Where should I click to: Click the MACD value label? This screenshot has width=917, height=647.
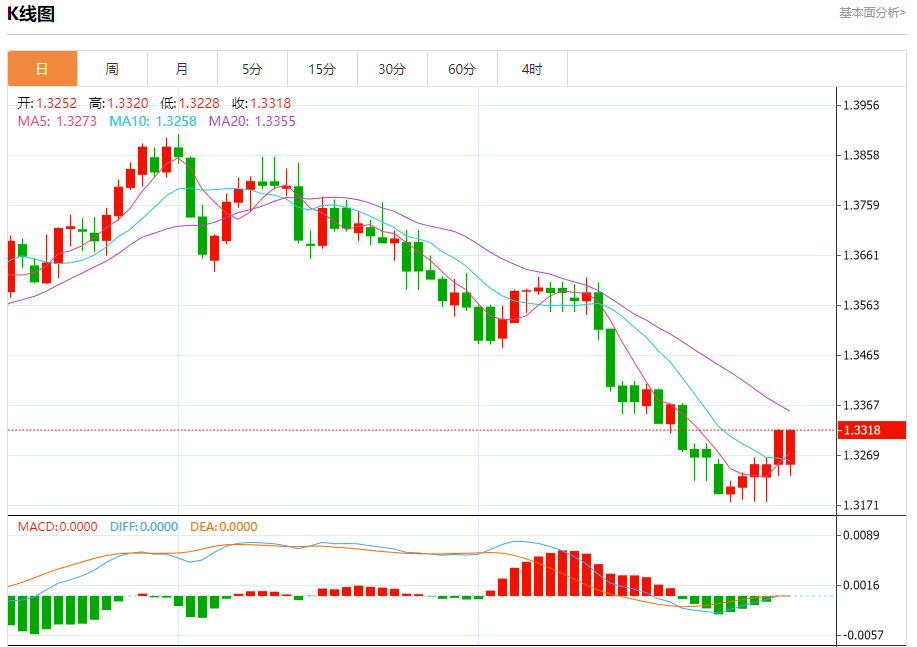(57, 527)
